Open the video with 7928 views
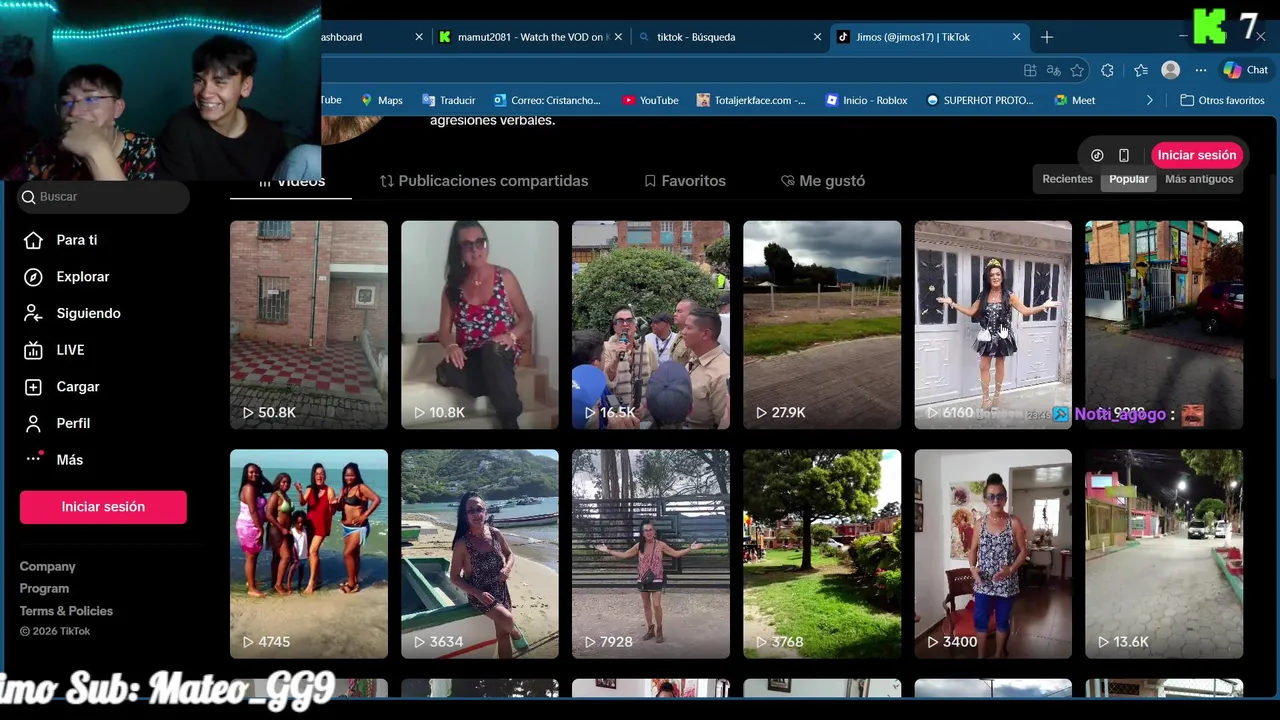The height and width of the screenshot is (720, 1280). pyautogui.click(x=651, y=554)
